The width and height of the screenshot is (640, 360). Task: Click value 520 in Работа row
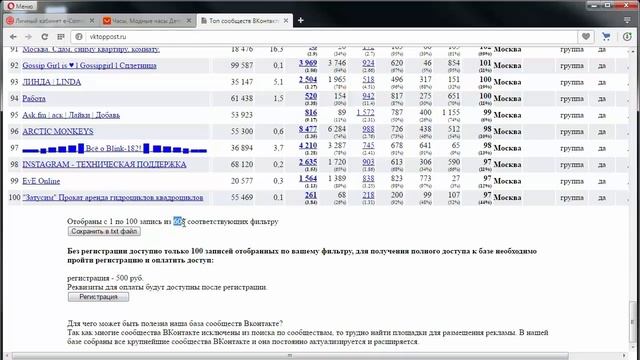(311, 96)
